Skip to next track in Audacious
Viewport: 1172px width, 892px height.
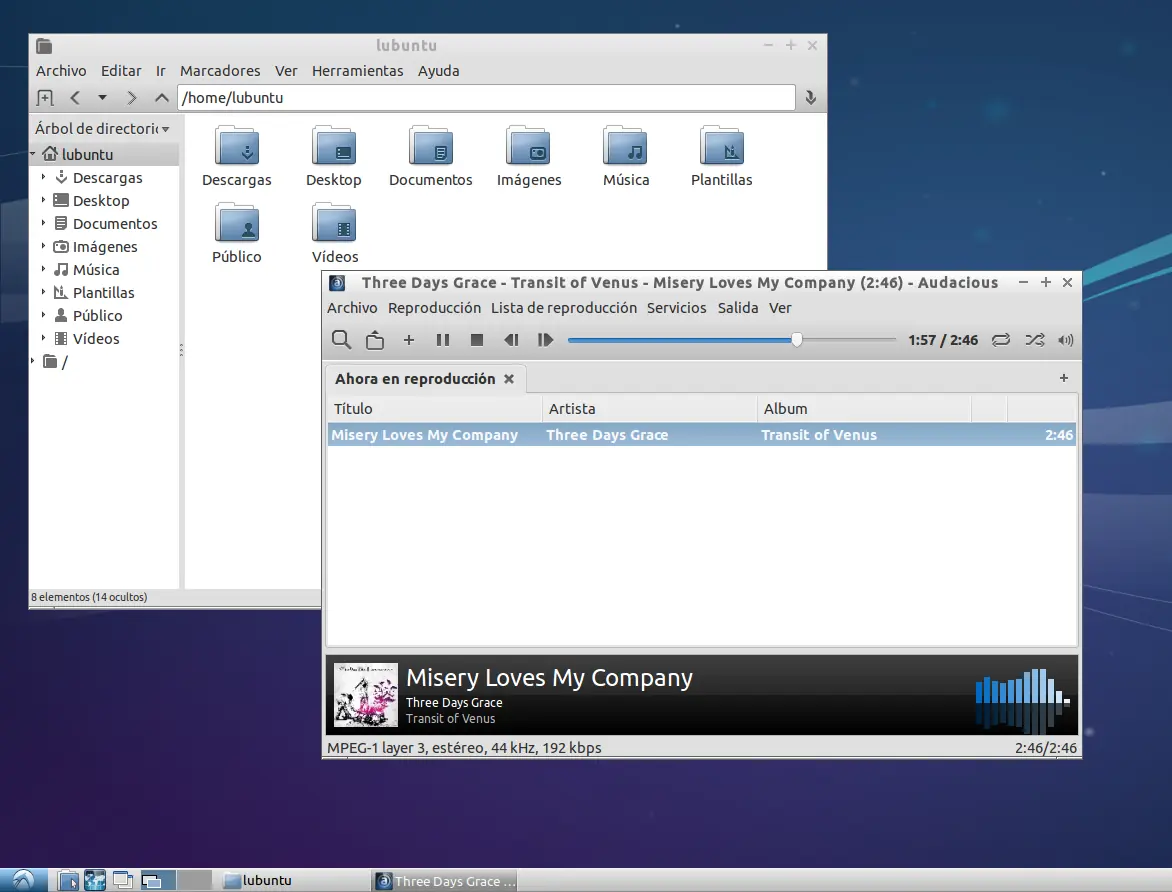546,340
